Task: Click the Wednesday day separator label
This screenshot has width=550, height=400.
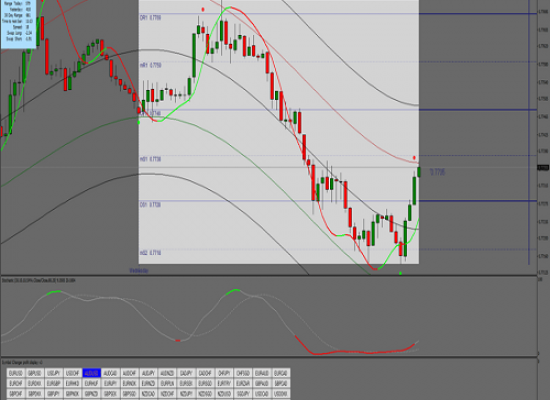Action: (x=139, y=271)
